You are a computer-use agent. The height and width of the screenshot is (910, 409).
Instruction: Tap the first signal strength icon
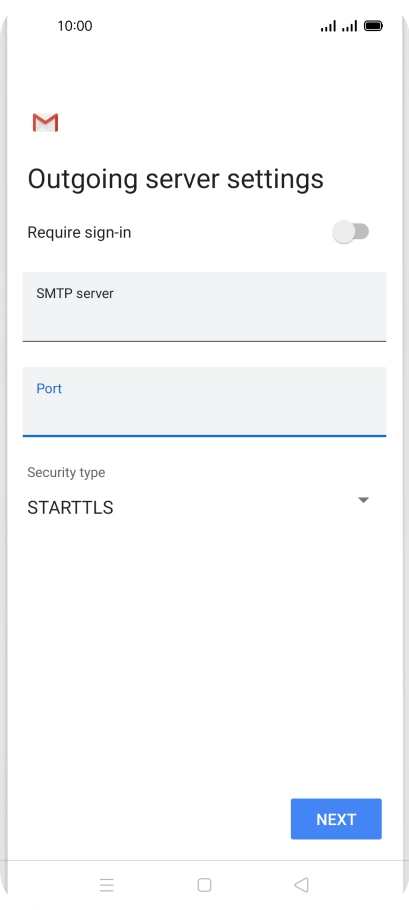click(x=328, y=26)
